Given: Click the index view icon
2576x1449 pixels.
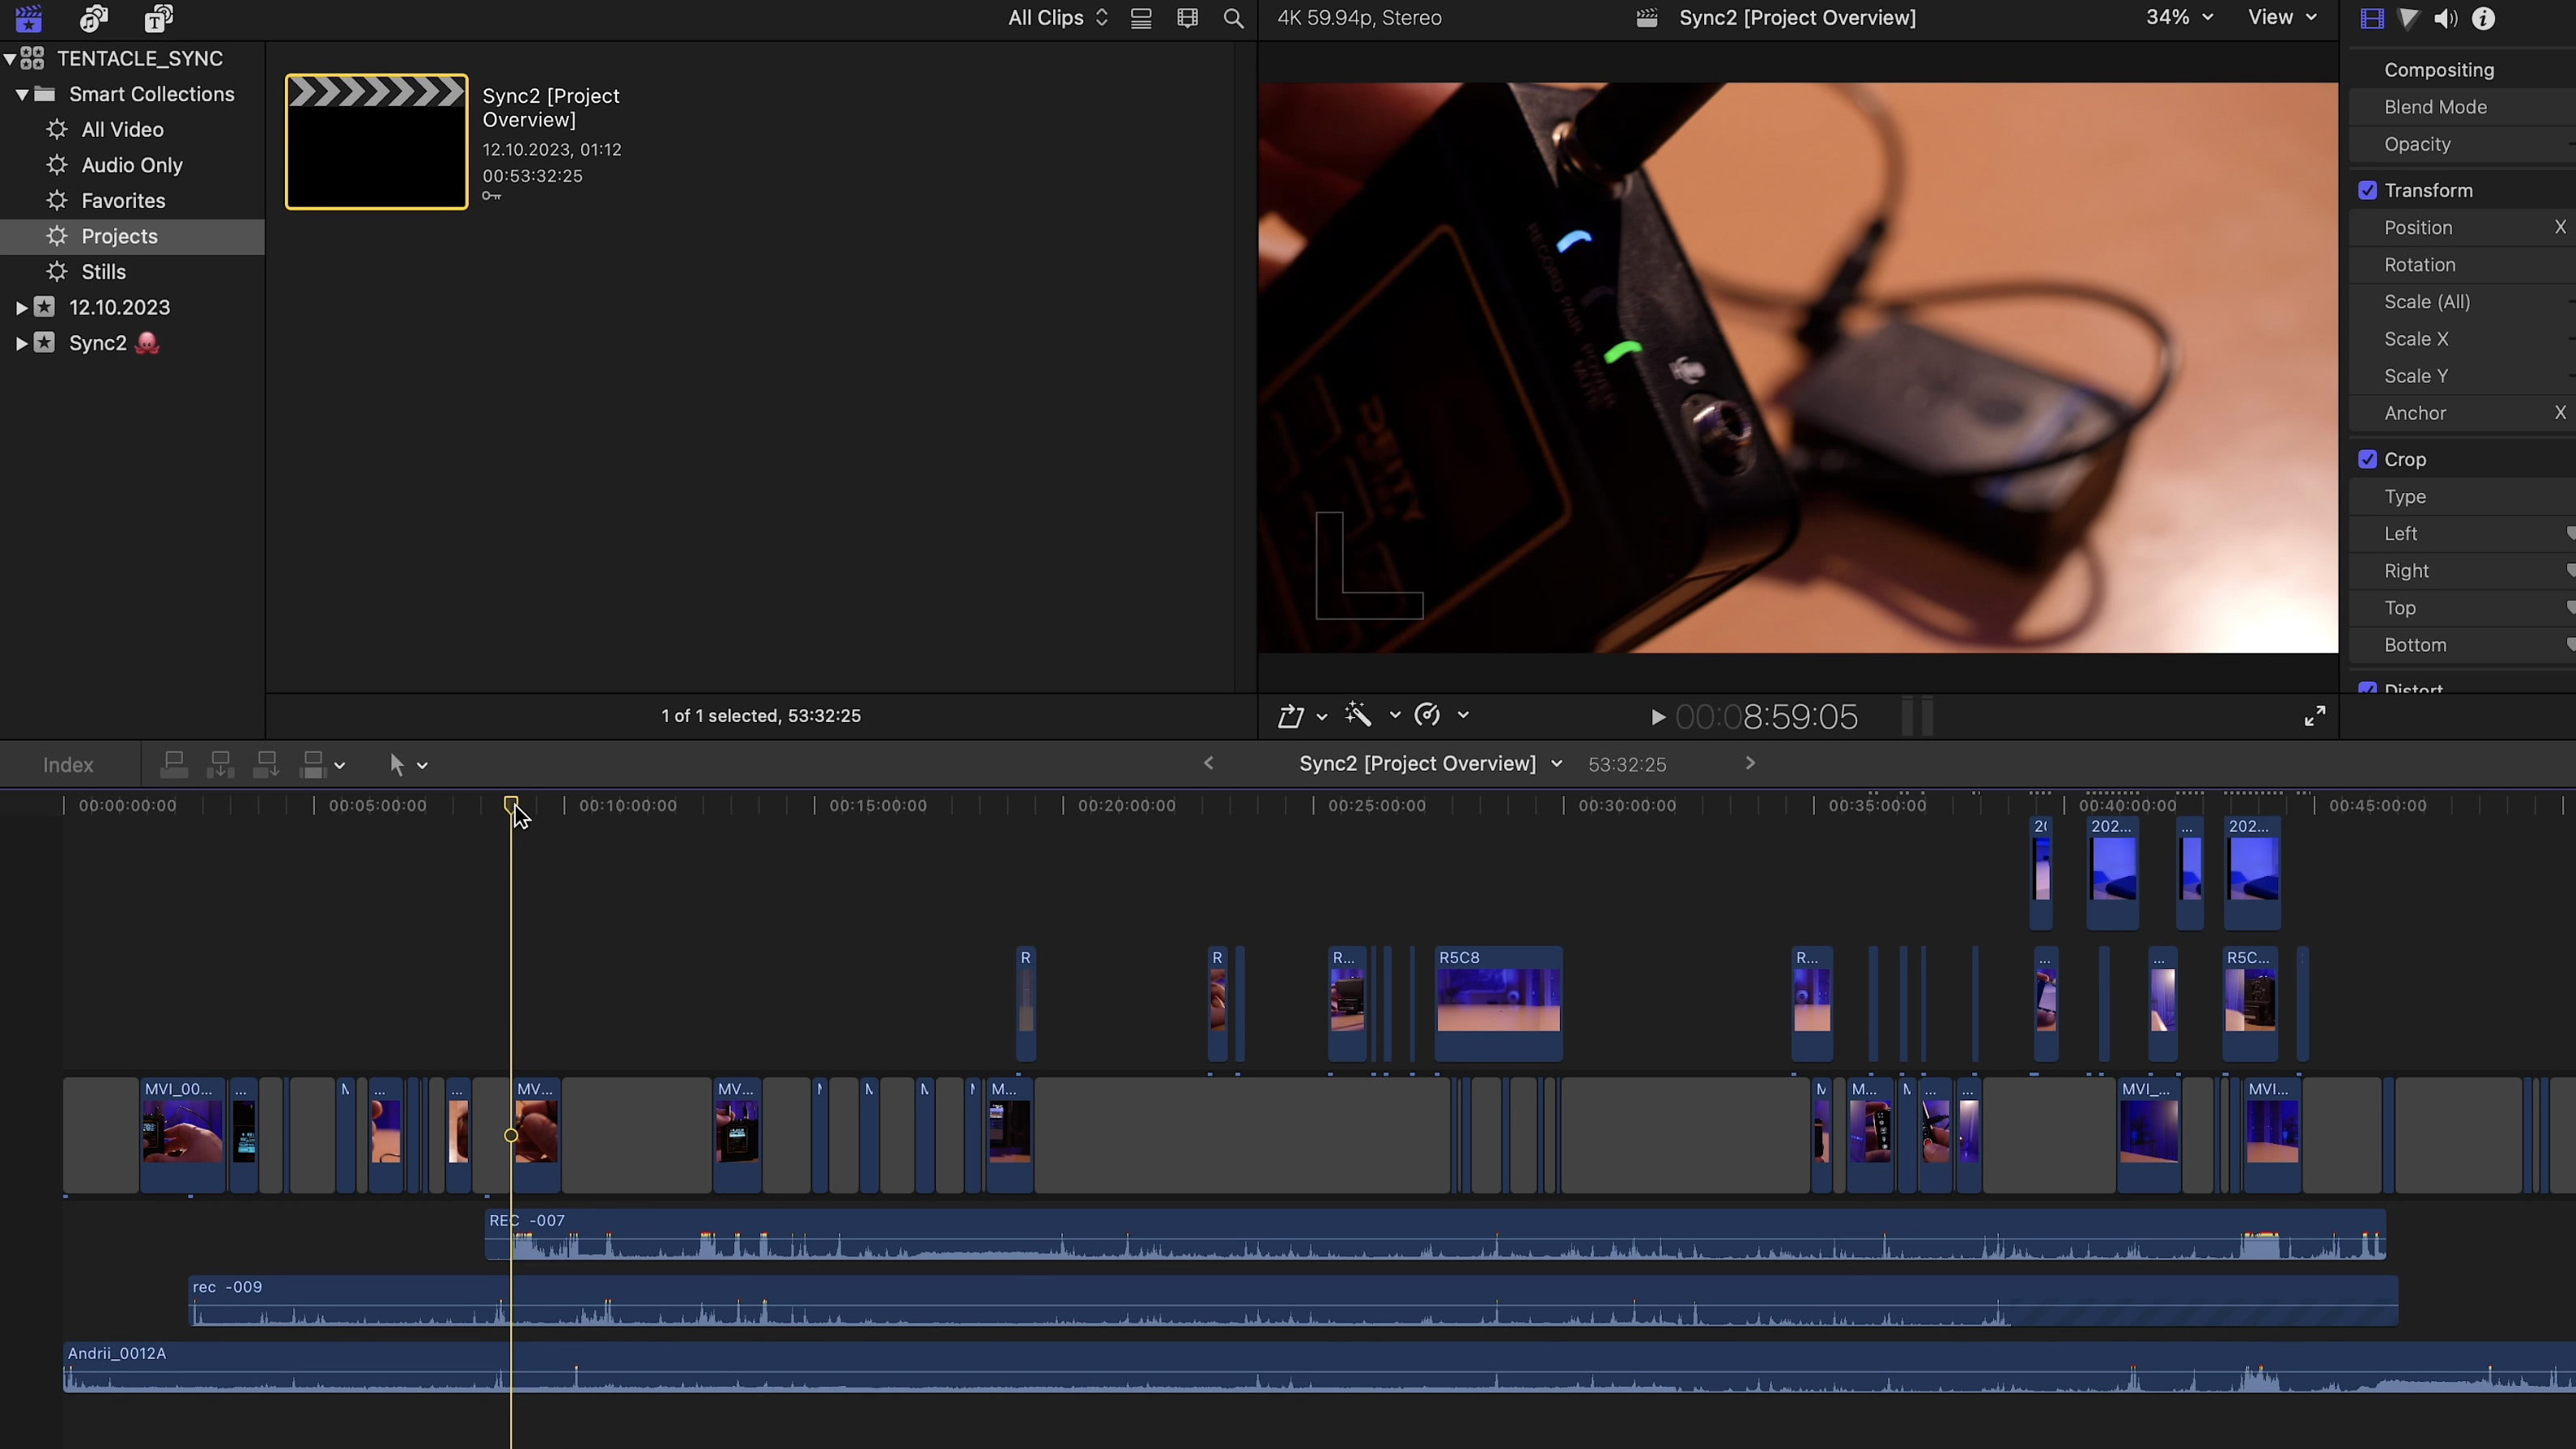Looking at the screenshot, I should 67,764.
